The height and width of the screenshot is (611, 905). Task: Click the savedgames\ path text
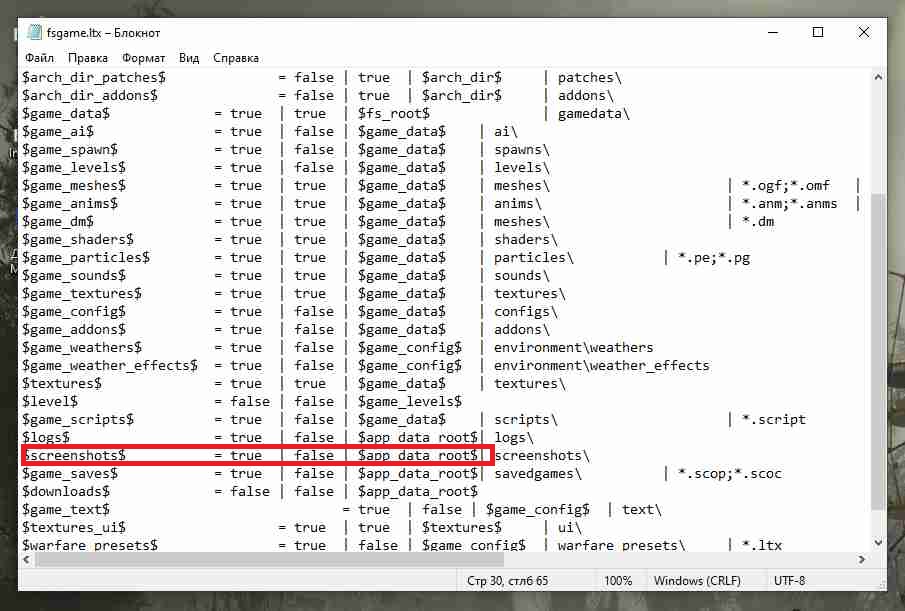(x=538, y=473)
